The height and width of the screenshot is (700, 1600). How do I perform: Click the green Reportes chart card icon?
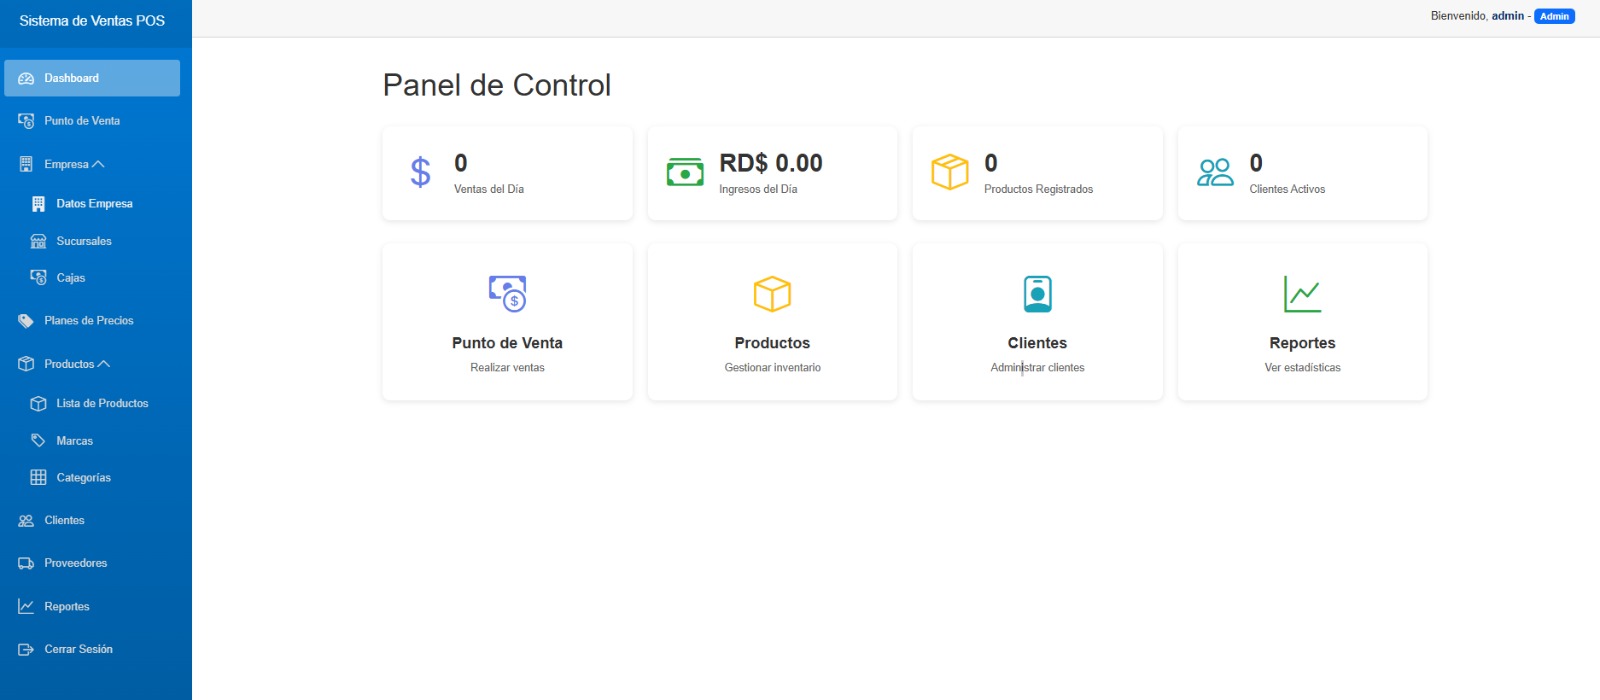1302,294
